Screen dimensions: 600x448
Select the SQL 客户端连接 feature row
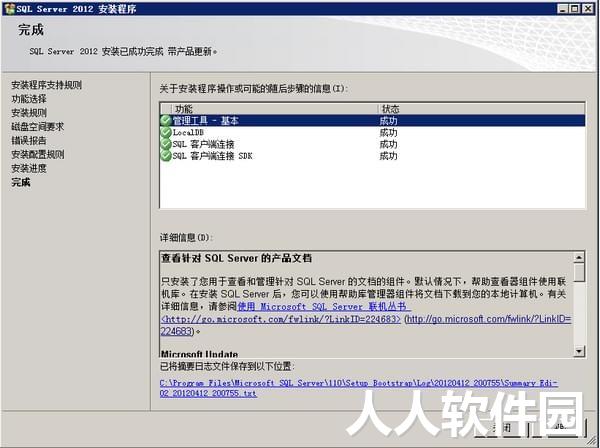coord(372,144)
